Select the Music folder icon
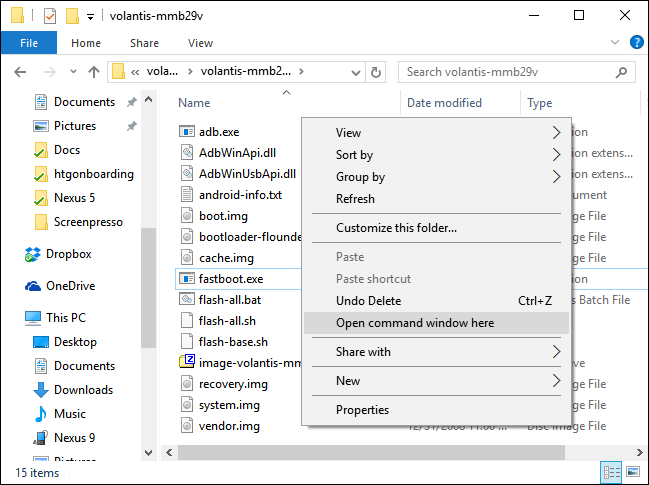Image resolution: width=649 pixels, height=485 pixels. 42,413
